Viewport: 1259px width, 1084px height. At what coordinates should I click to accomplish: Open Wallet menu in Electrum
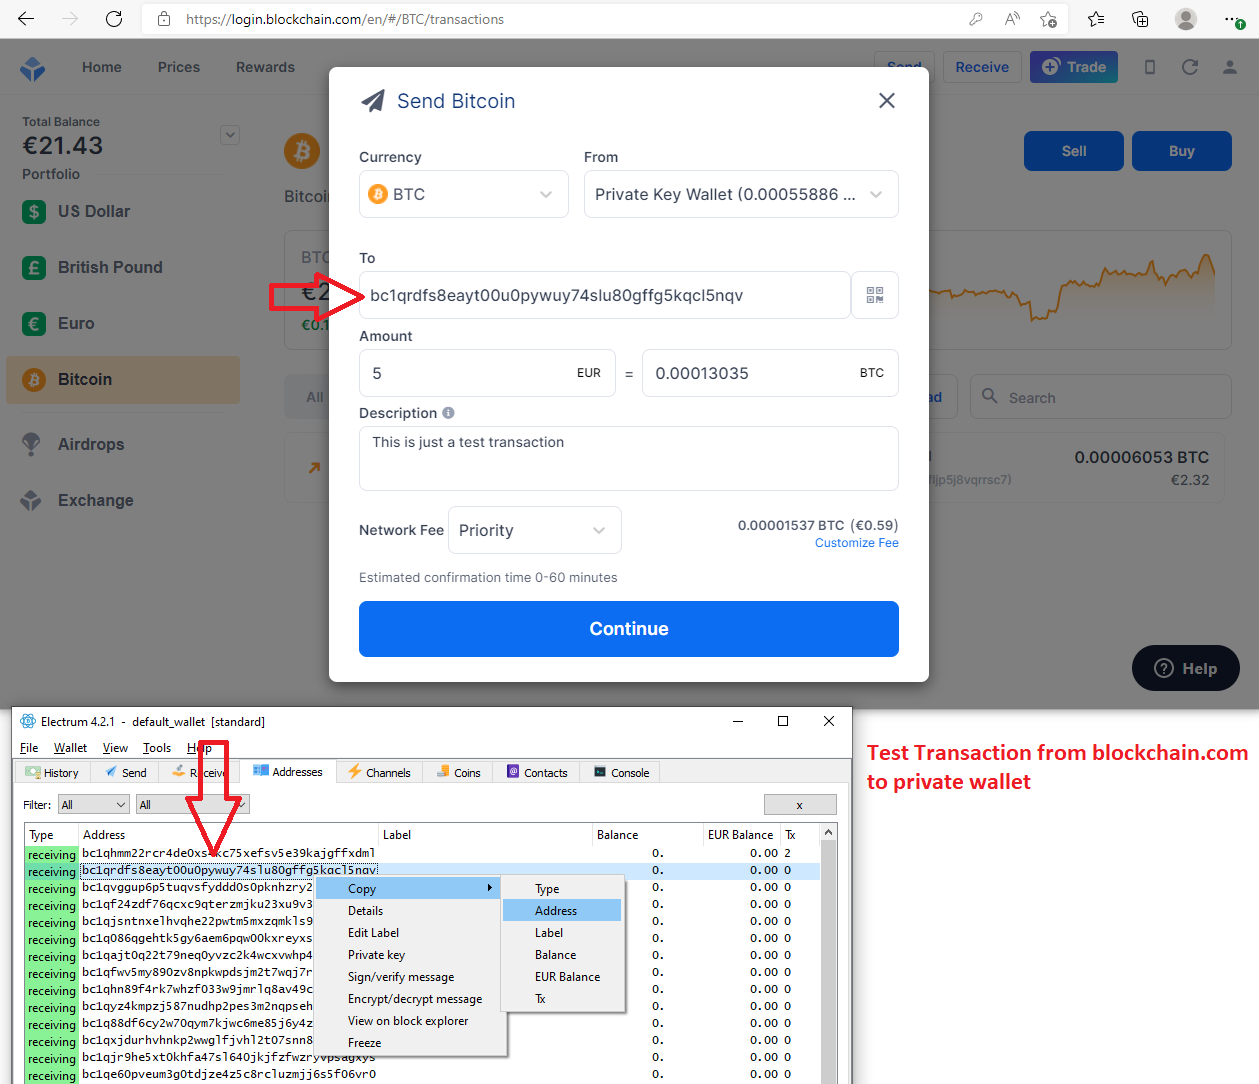[70, 748]
